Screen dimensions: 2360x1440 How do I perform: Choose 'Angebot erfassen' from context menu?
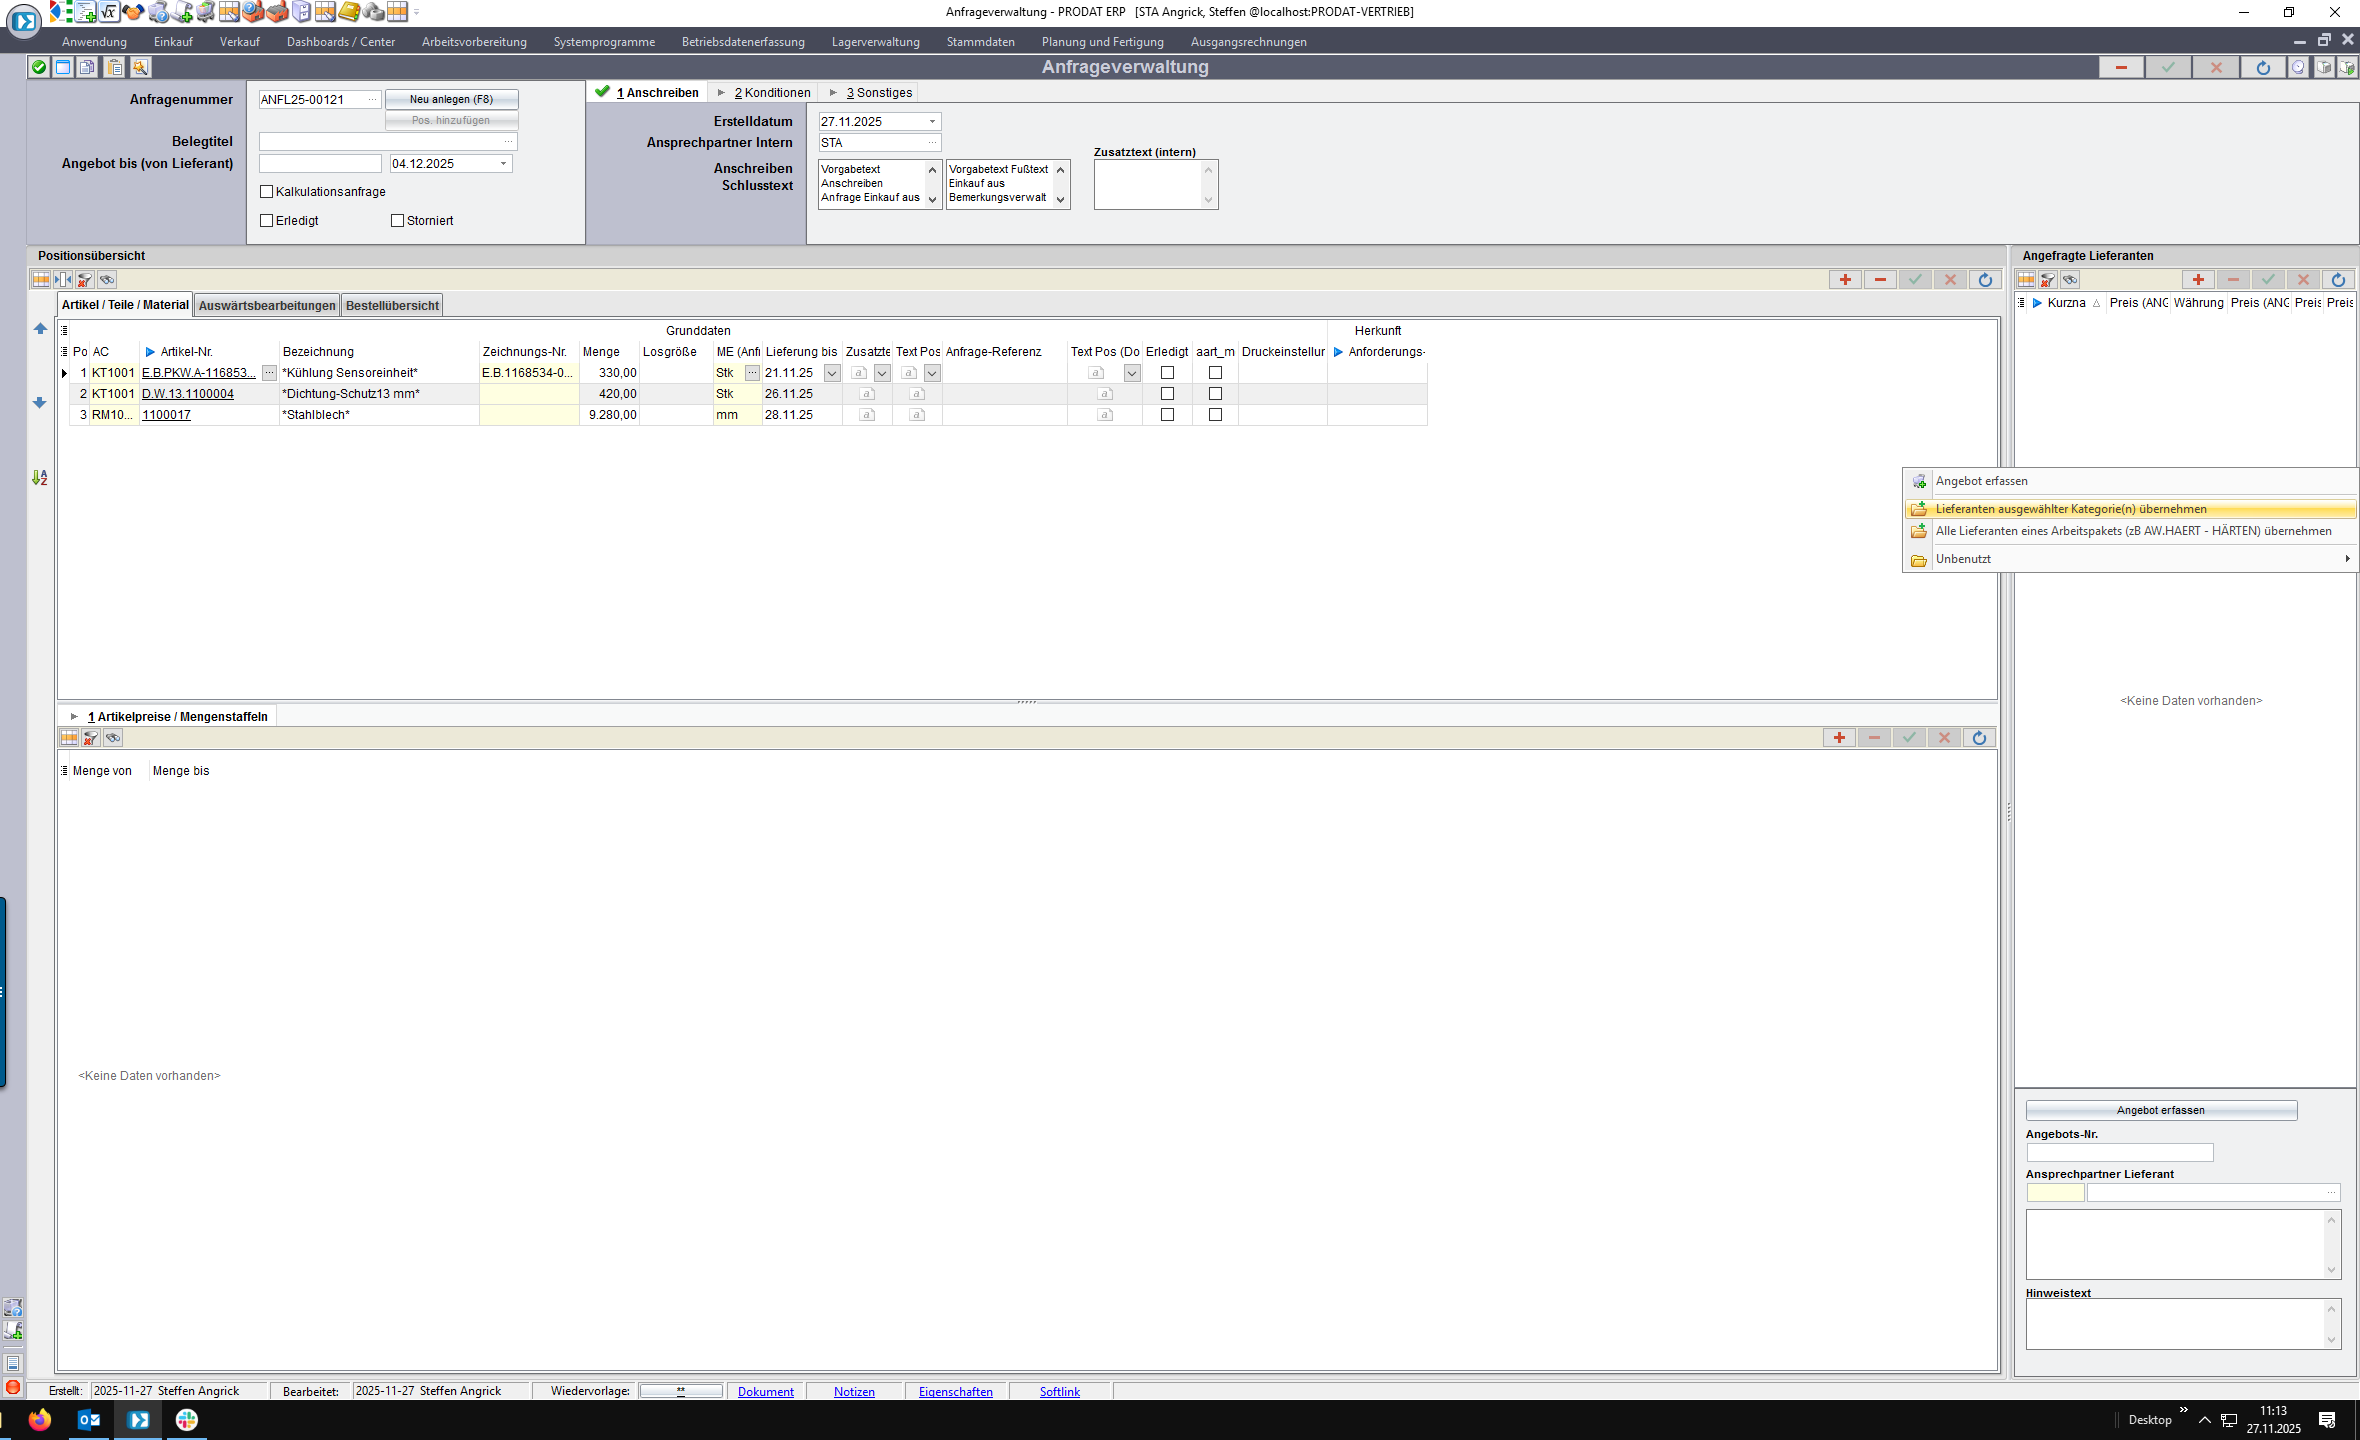point(1981,481)
